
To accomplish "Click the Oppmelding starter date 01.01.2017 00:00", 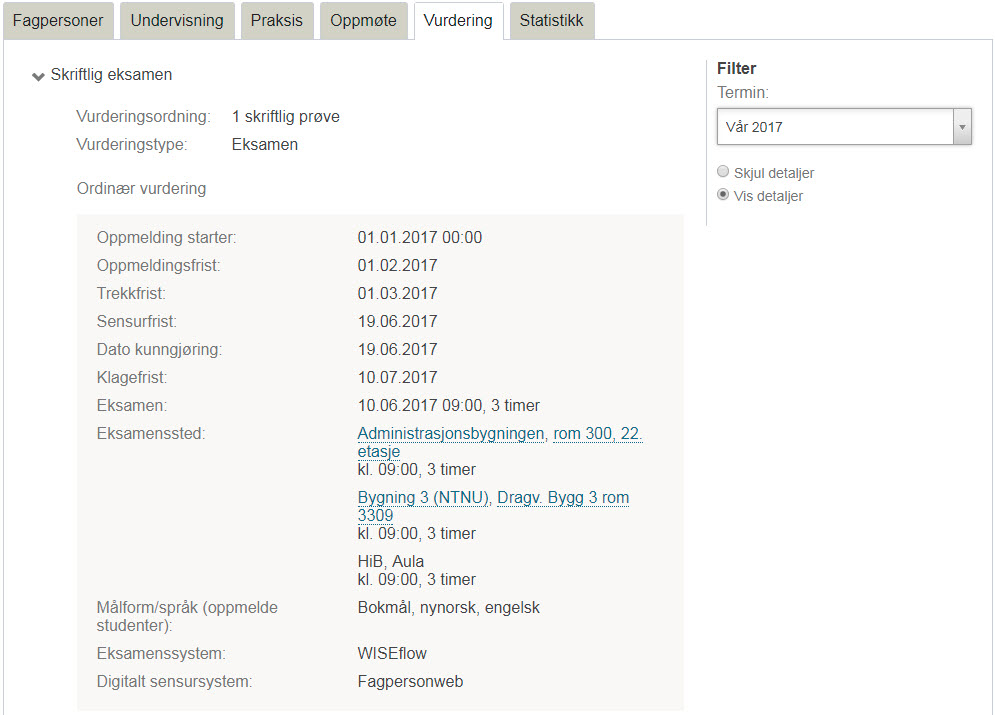I will 420,237.
